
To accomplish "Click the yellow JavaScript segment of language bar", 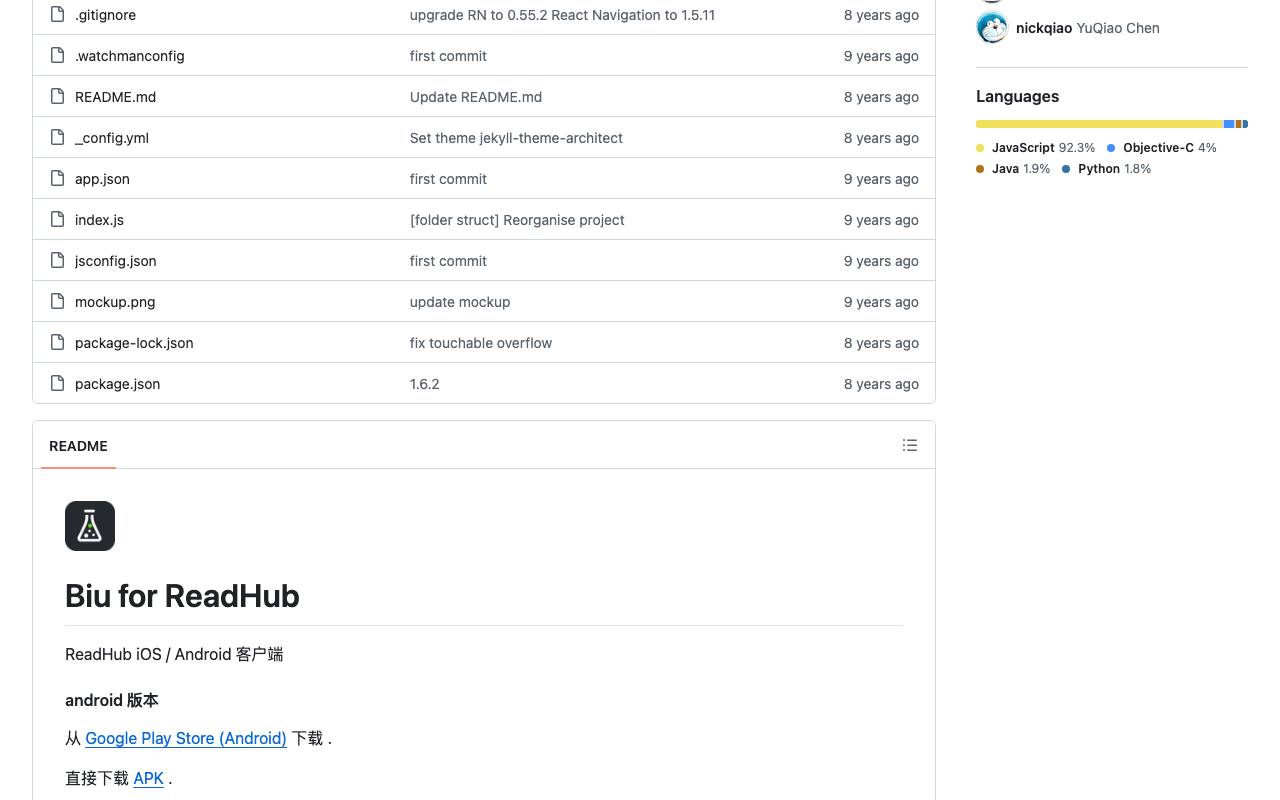I will 1099,124.
